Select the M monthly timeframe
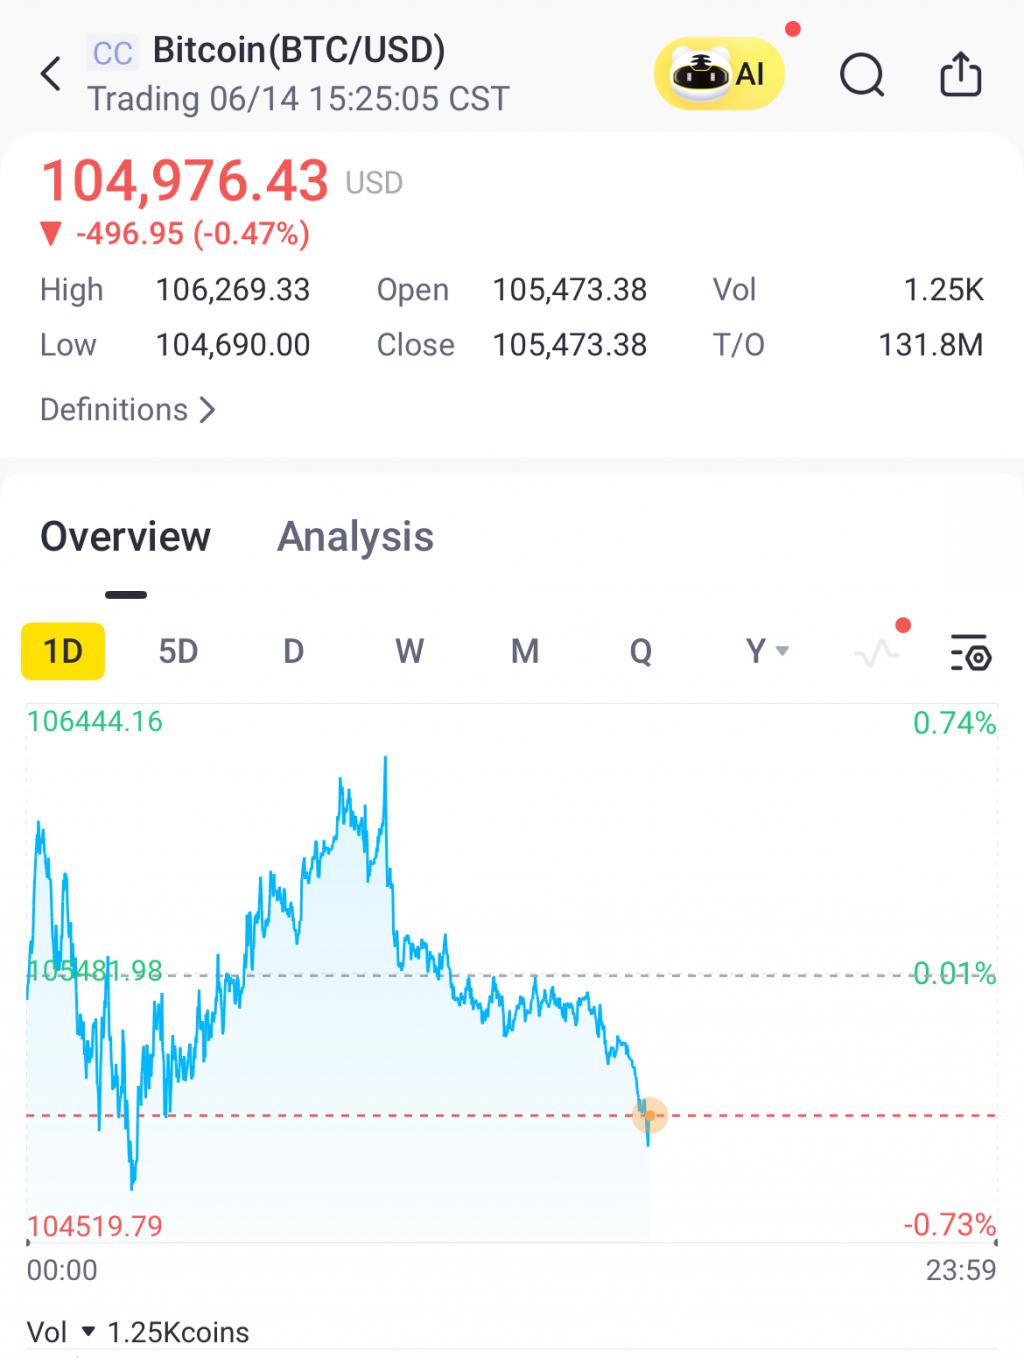The height and width of the screenshot is (1358, 1024). coord(525,652)
